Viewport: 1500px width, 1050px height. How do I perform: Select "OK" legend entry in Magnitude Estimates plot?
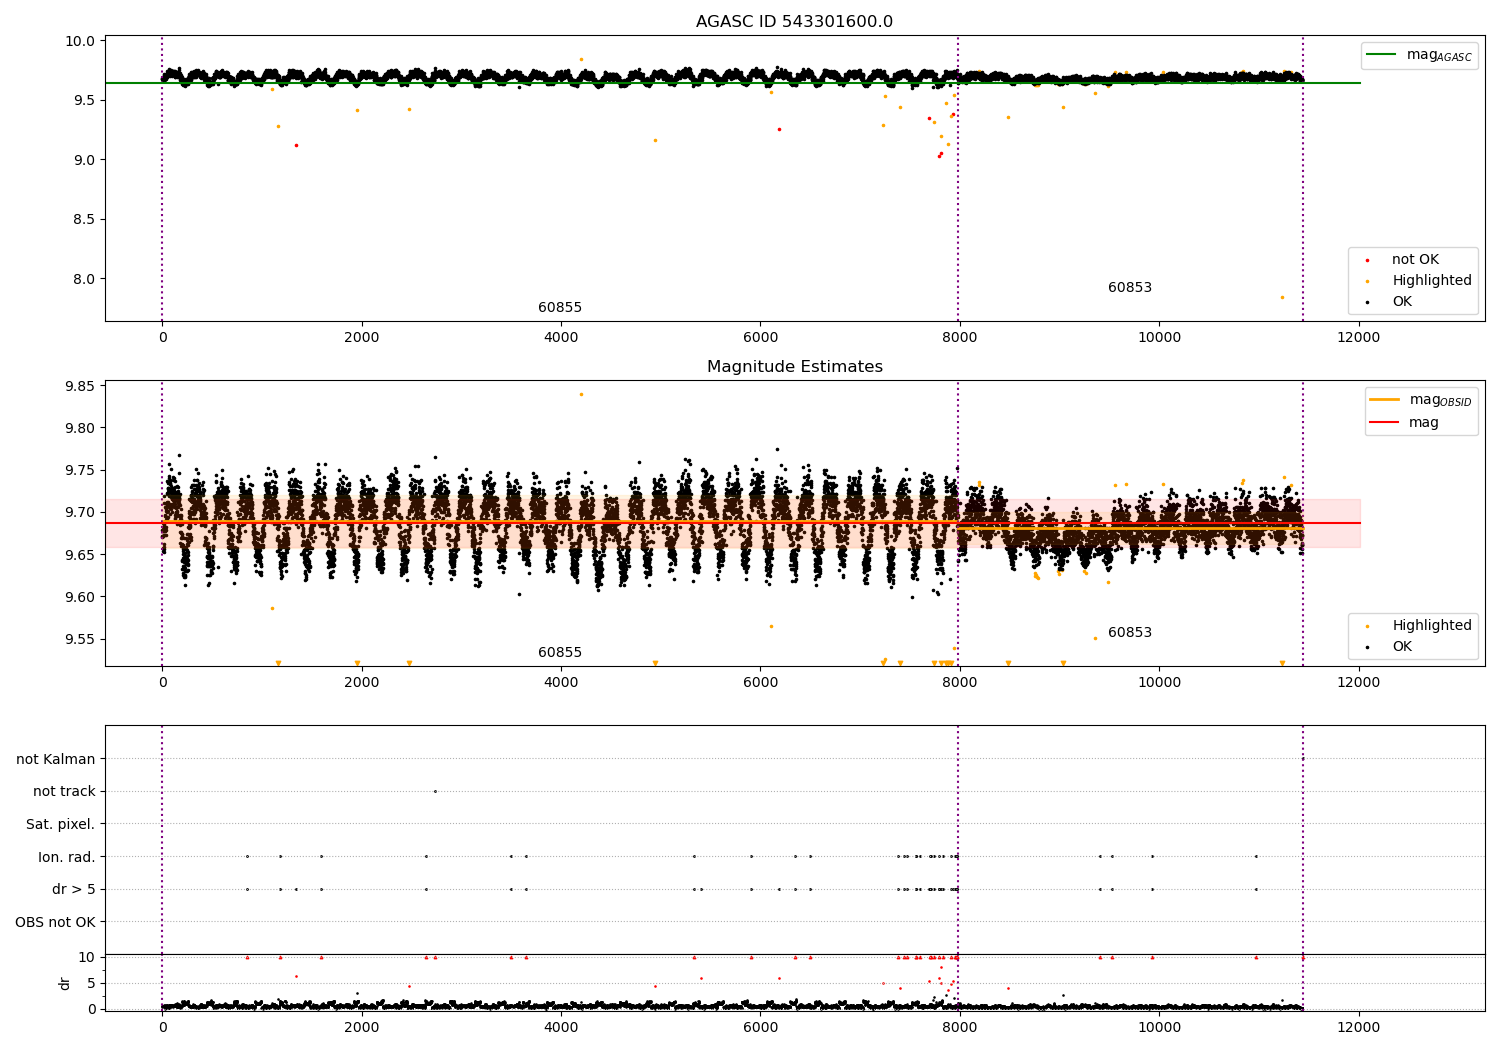coord(1402,647)
